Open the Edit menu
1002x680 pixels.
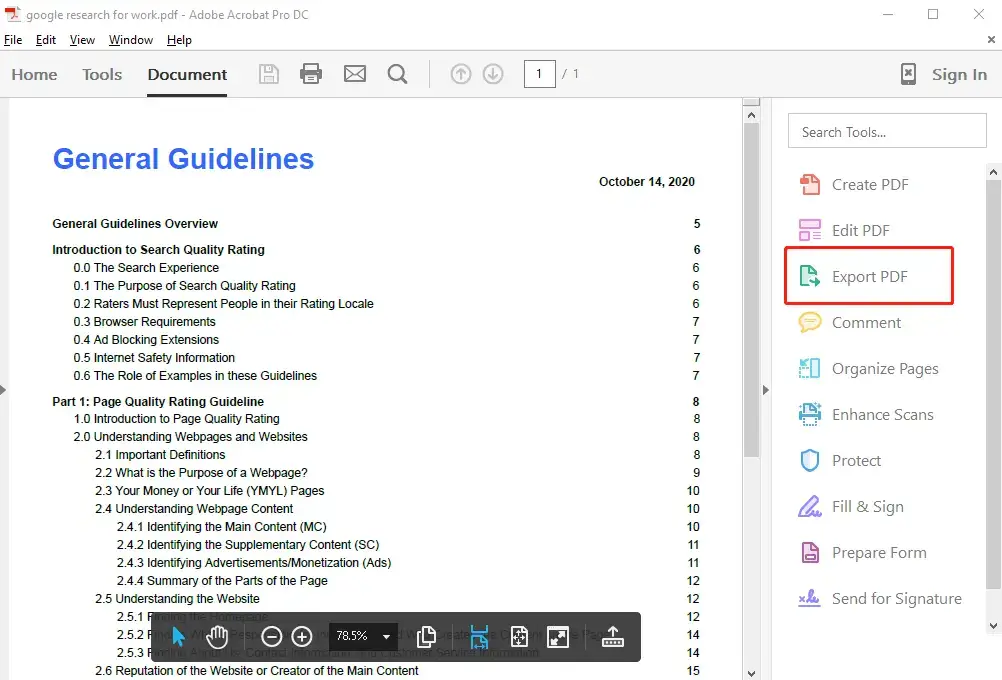[x=46, y=40]
